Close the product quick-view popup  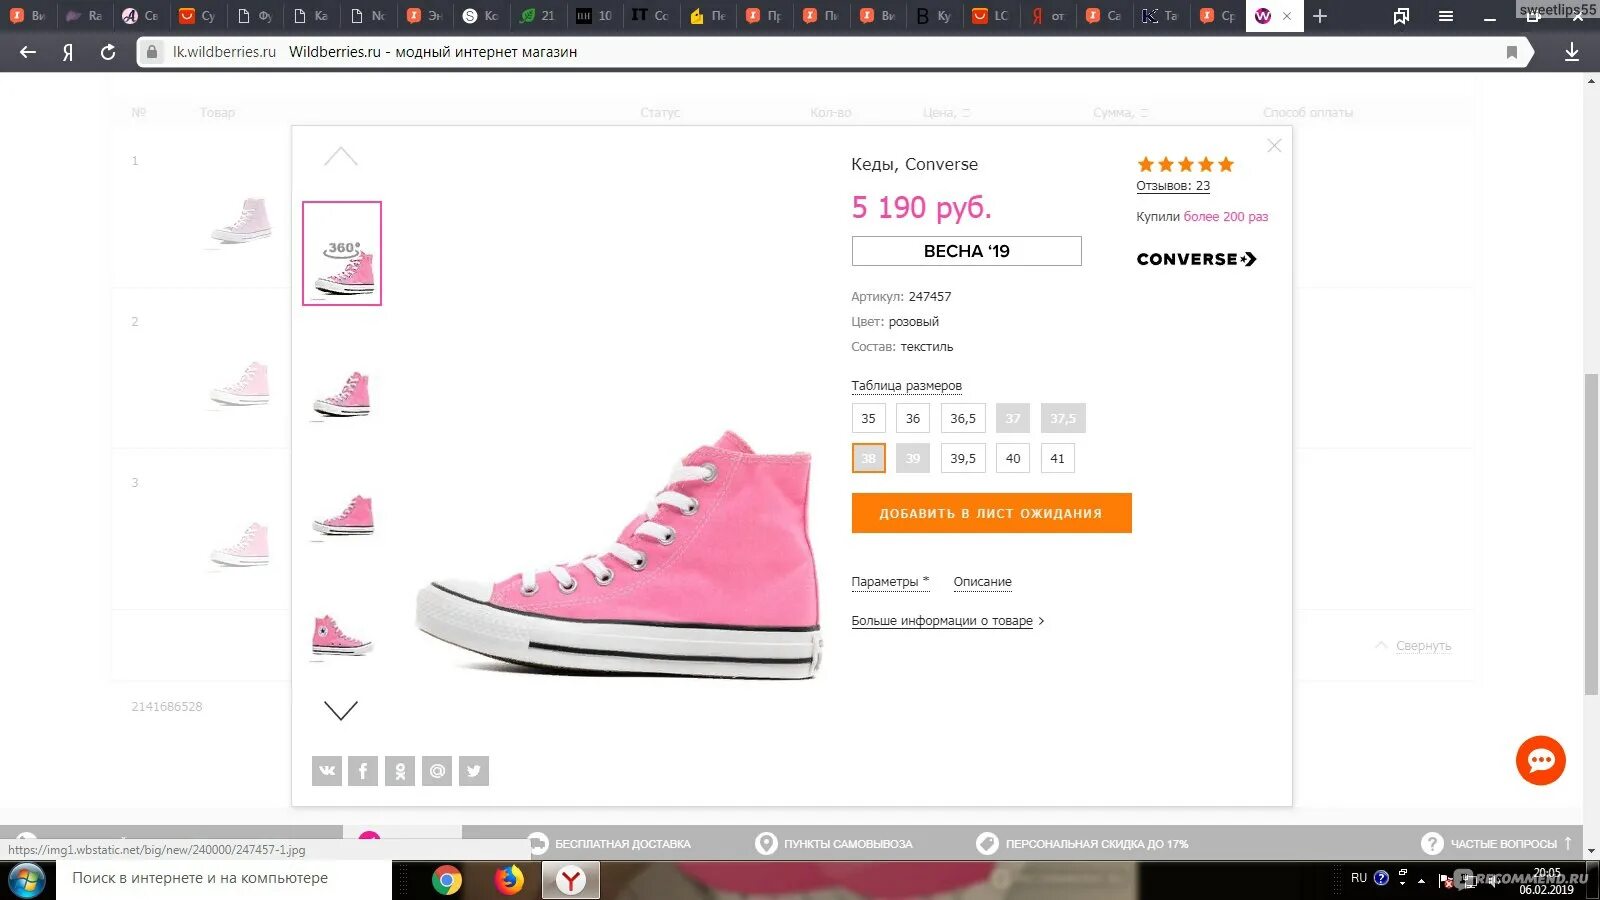[1274, 146]
